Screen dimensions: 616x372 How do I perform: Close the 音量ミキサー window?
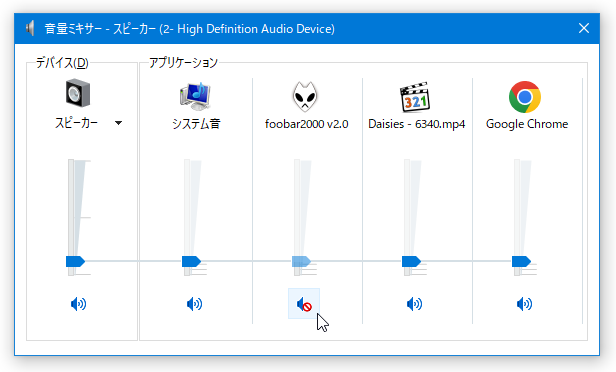(x=584, y=28)
